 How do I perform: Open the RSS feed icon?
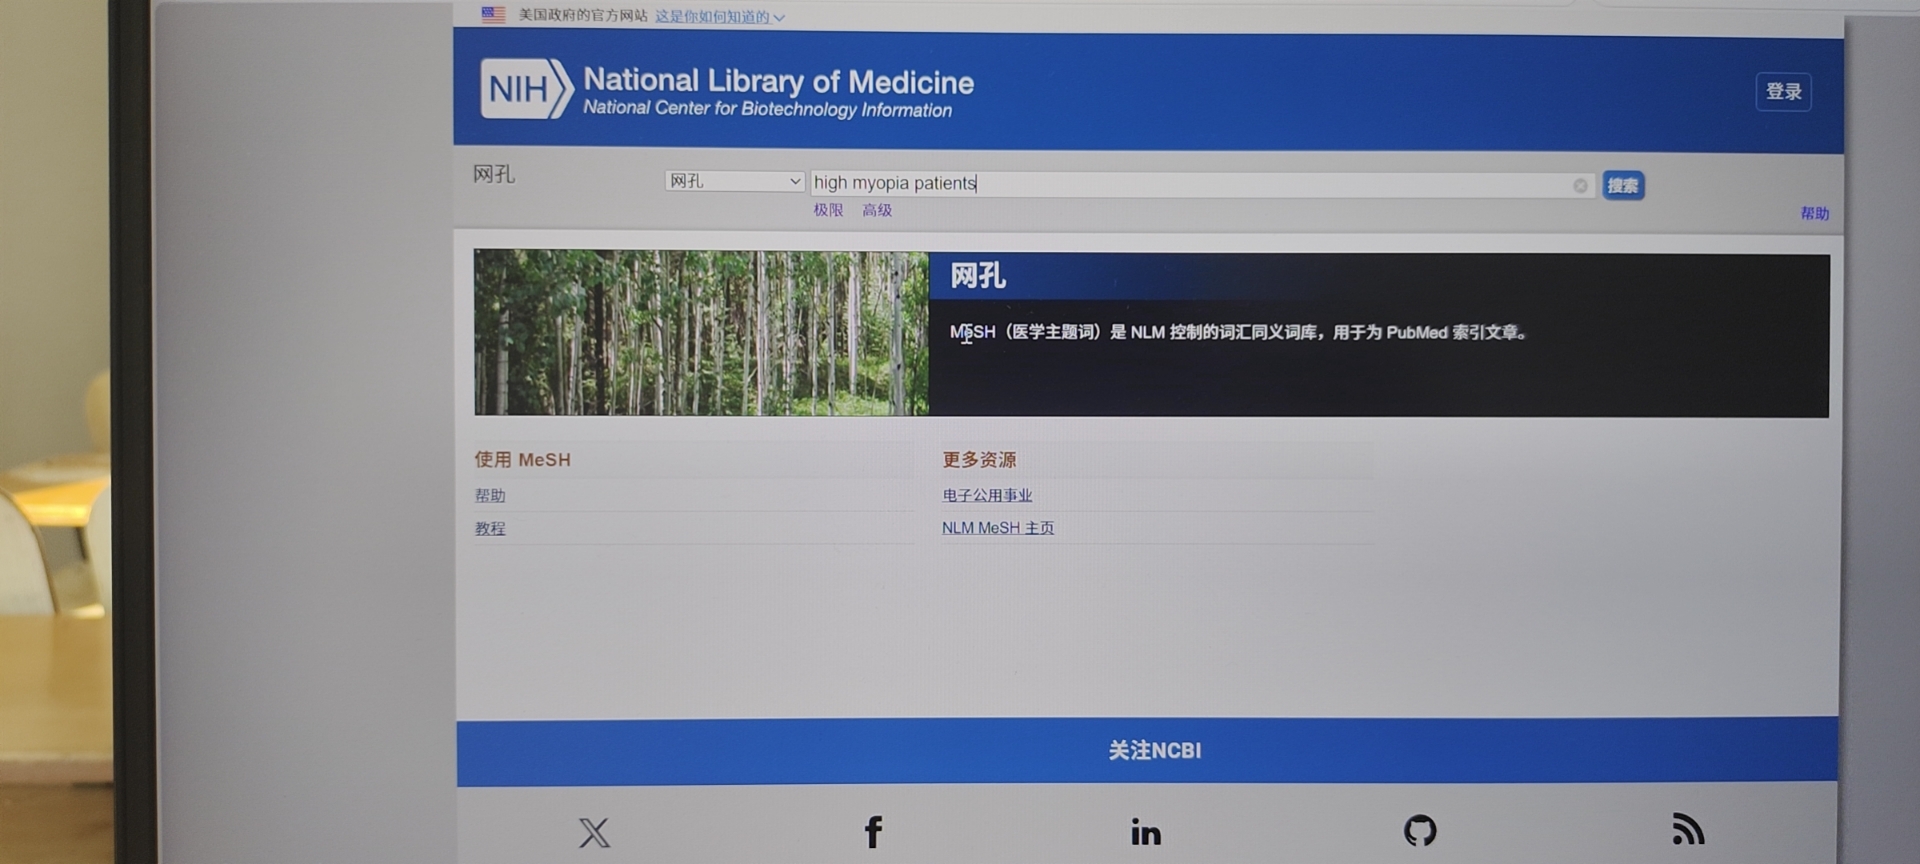[x=1688, y=829]
